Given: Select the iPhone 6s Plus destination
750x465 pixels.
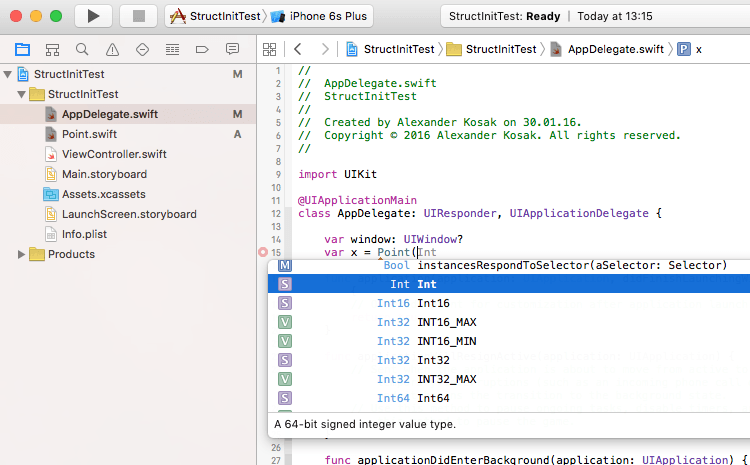Looking at the screenshot, I should (x=327, y=16).
